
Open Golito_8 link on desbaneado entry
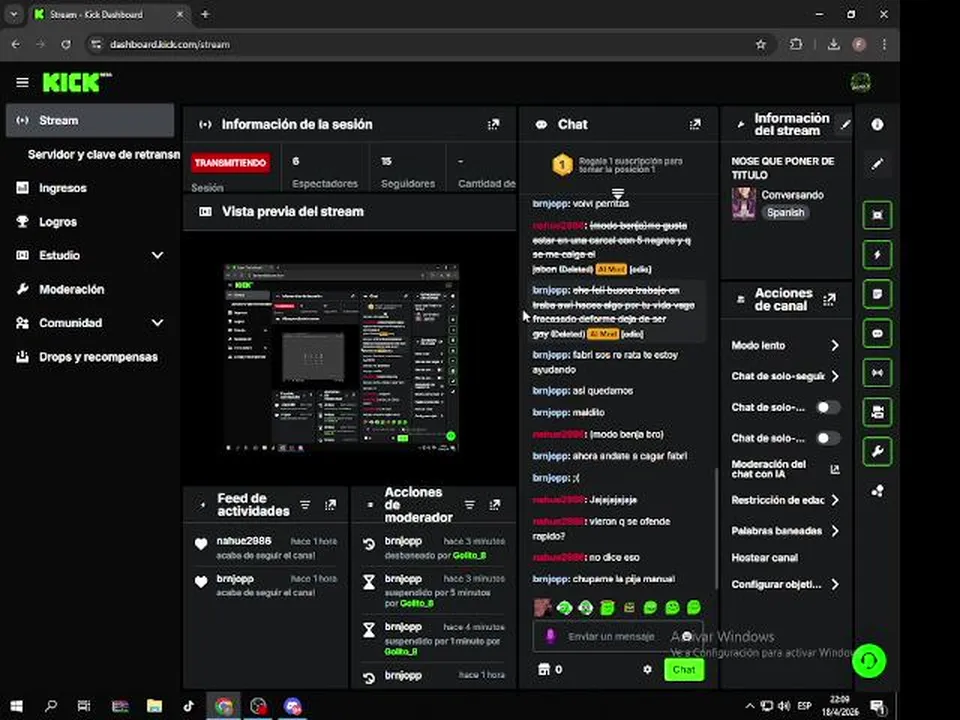470,555
